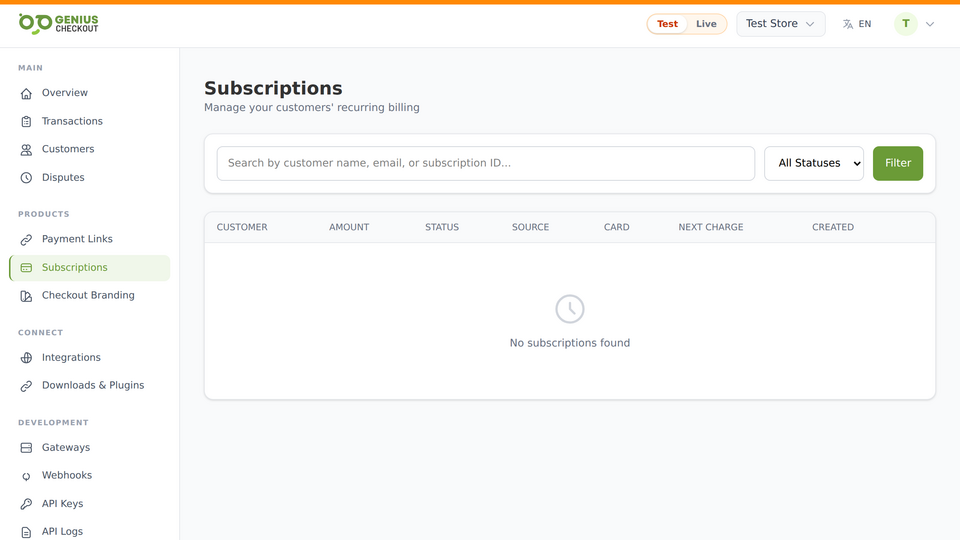
Task: Click the Subscriptions card icon
Action: click(x=26, y=268)
